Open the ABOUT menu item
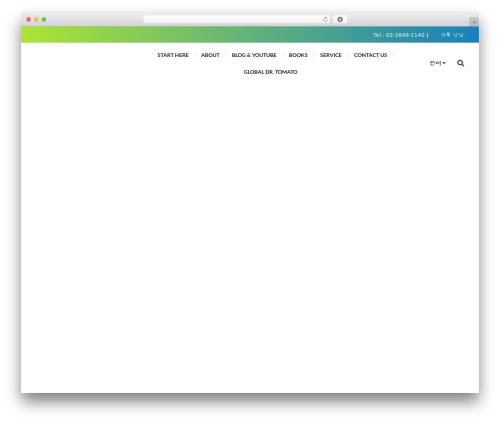Viewport: 500px width, 423px height. tap(210, 55)
